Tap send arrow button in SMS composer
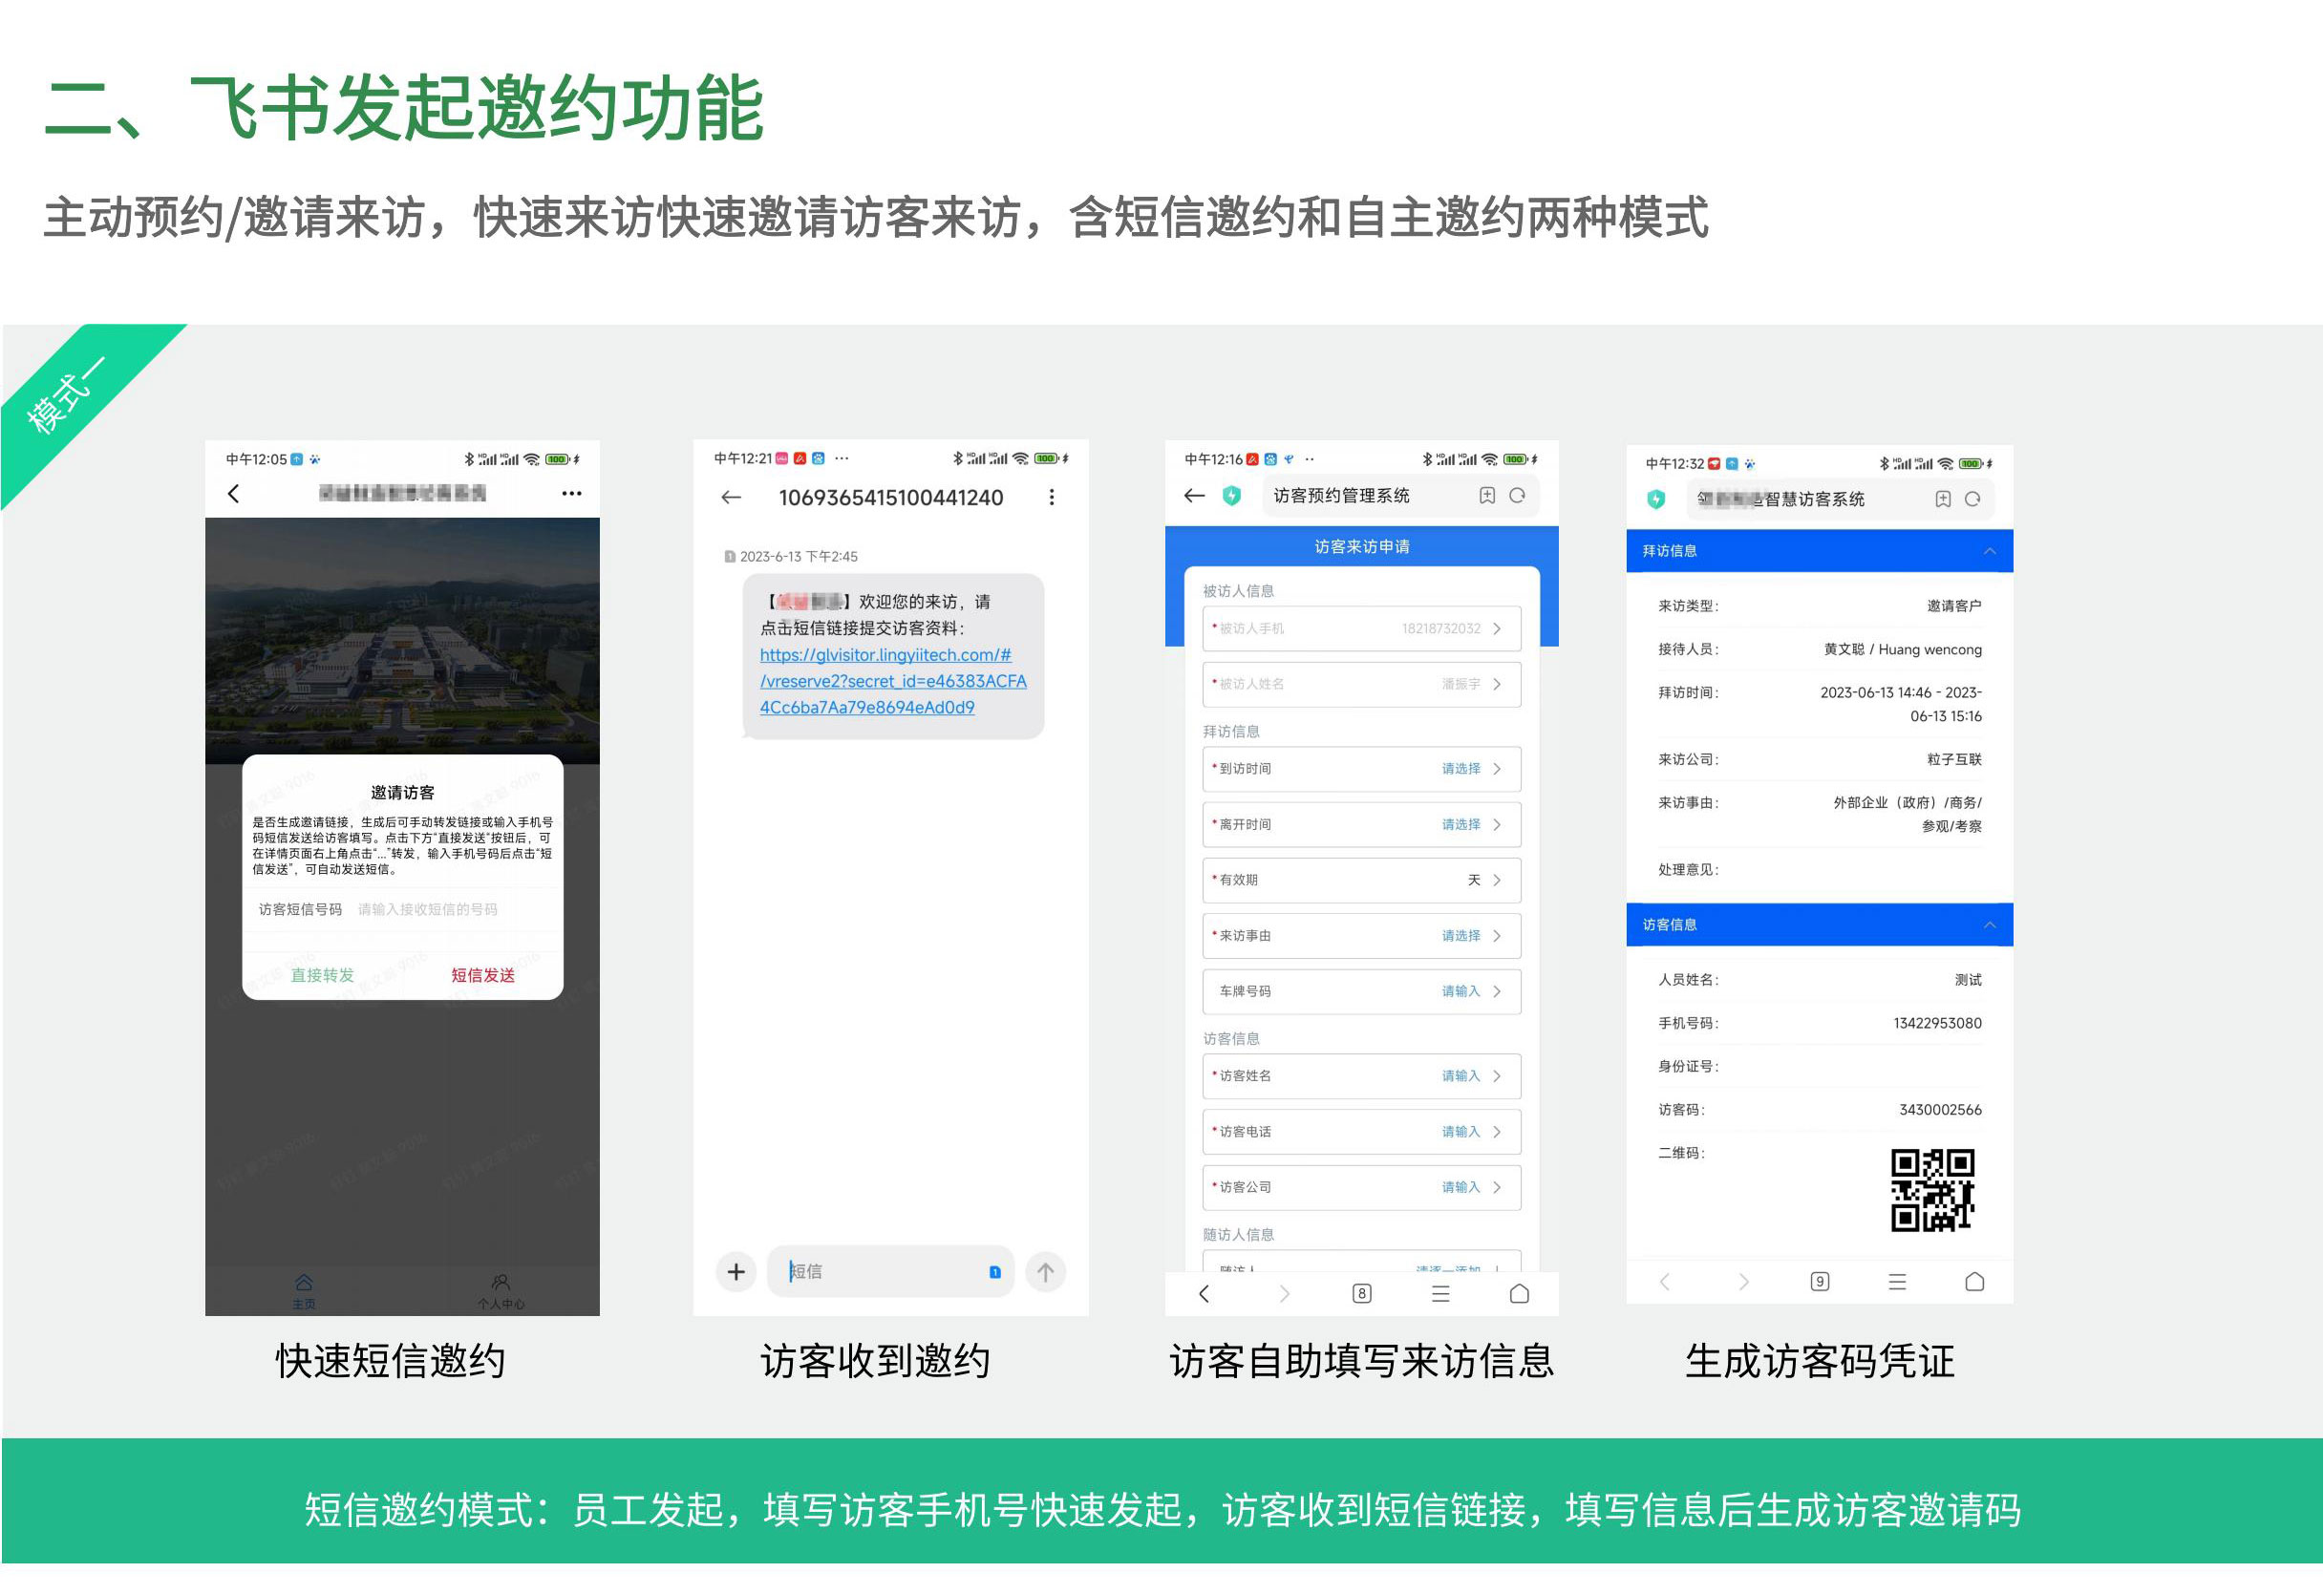The height and width of the screenshot is (1594, 2324). point(1045,1271)
